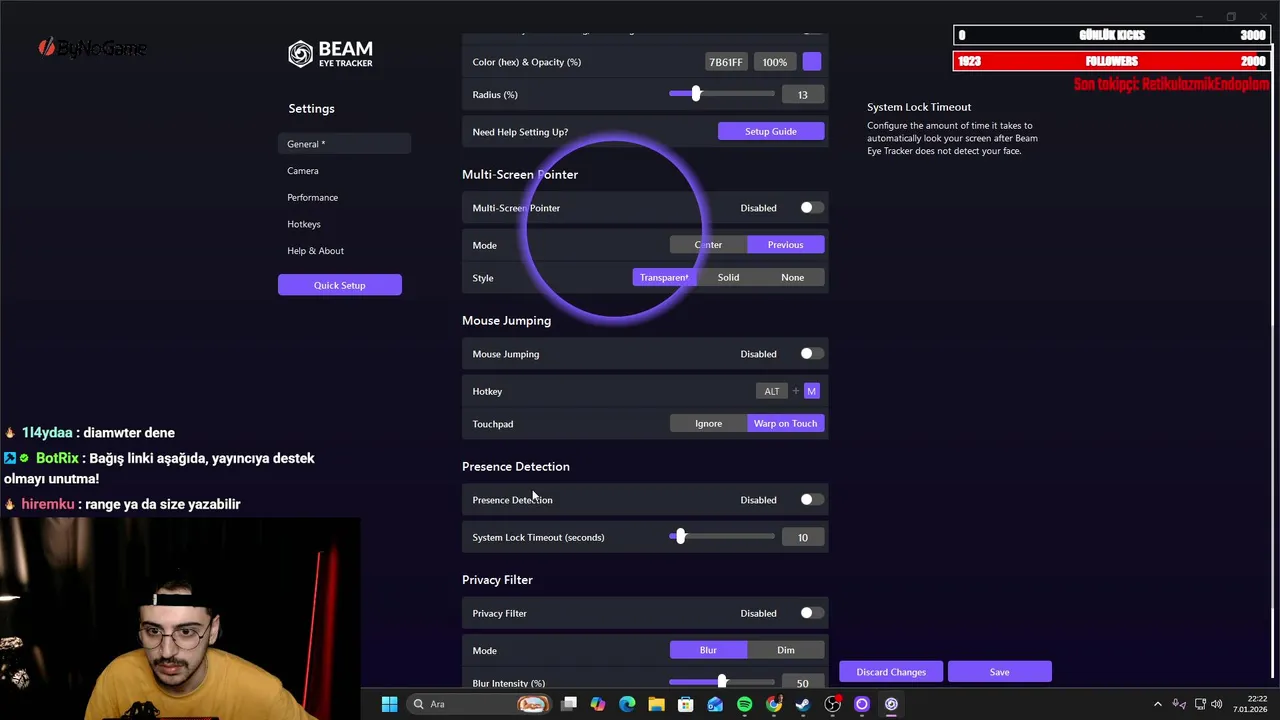Open Beam Eye Tracker taskbar icon
This screenshot has width=1280, height=720.
[891, 704]
